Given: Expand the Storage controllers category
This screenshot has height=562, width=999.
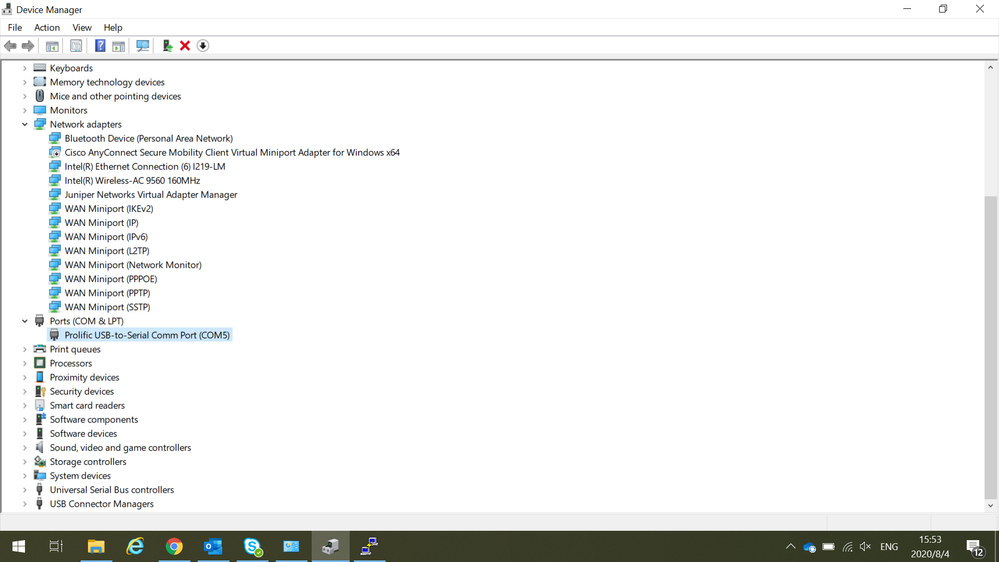Looking at the screenshot, I should pos(25,461).
